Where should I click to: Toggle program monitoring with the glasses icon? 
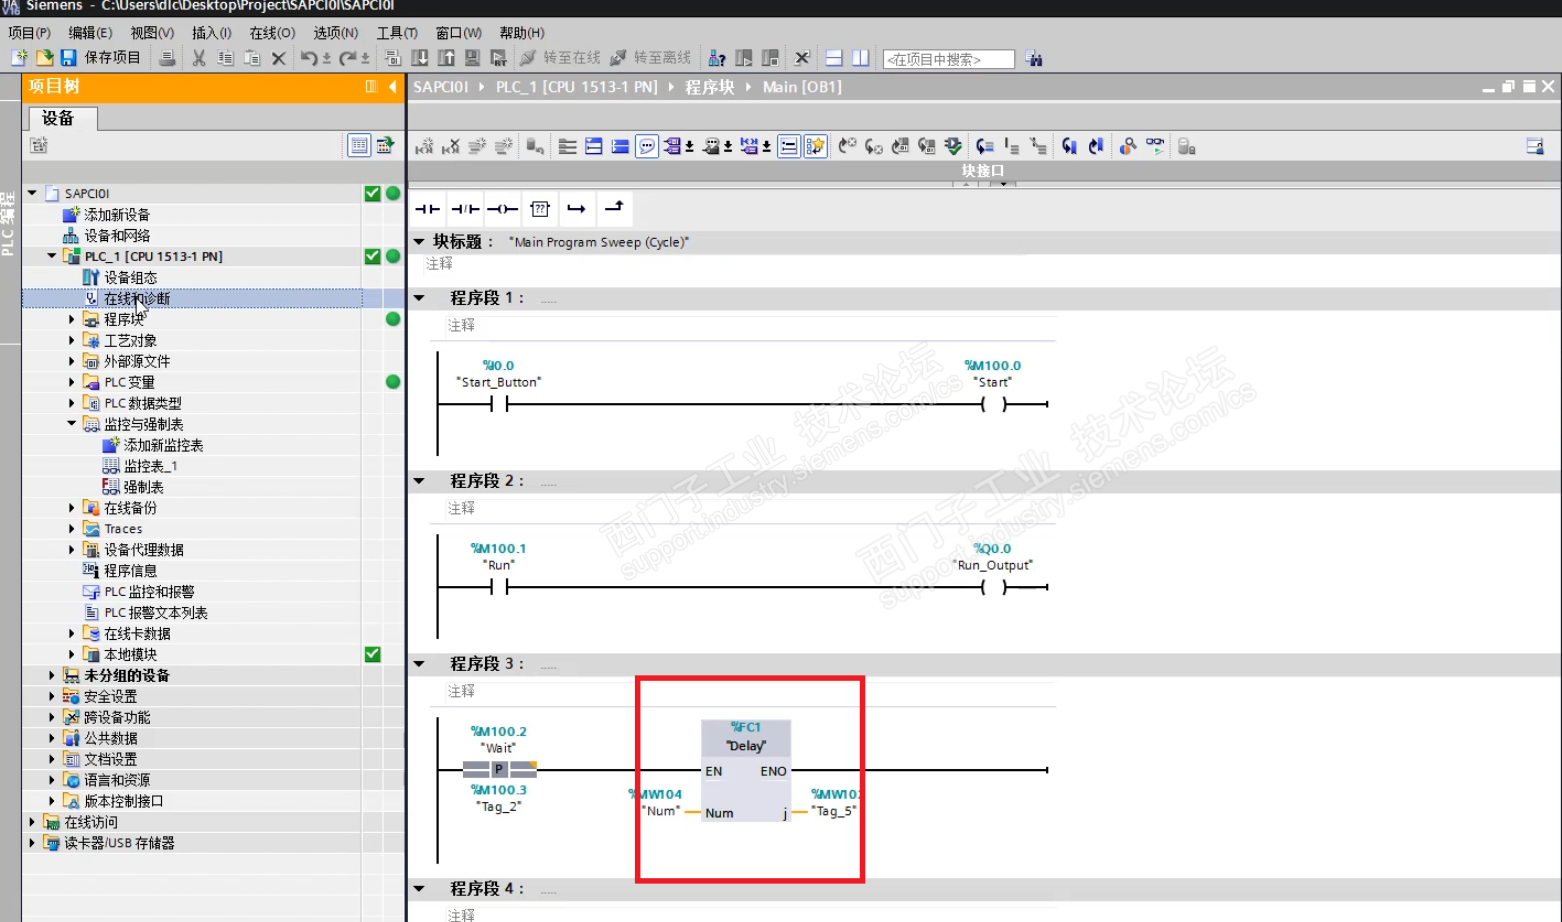pyautogui.click(x=1155, y=146)
